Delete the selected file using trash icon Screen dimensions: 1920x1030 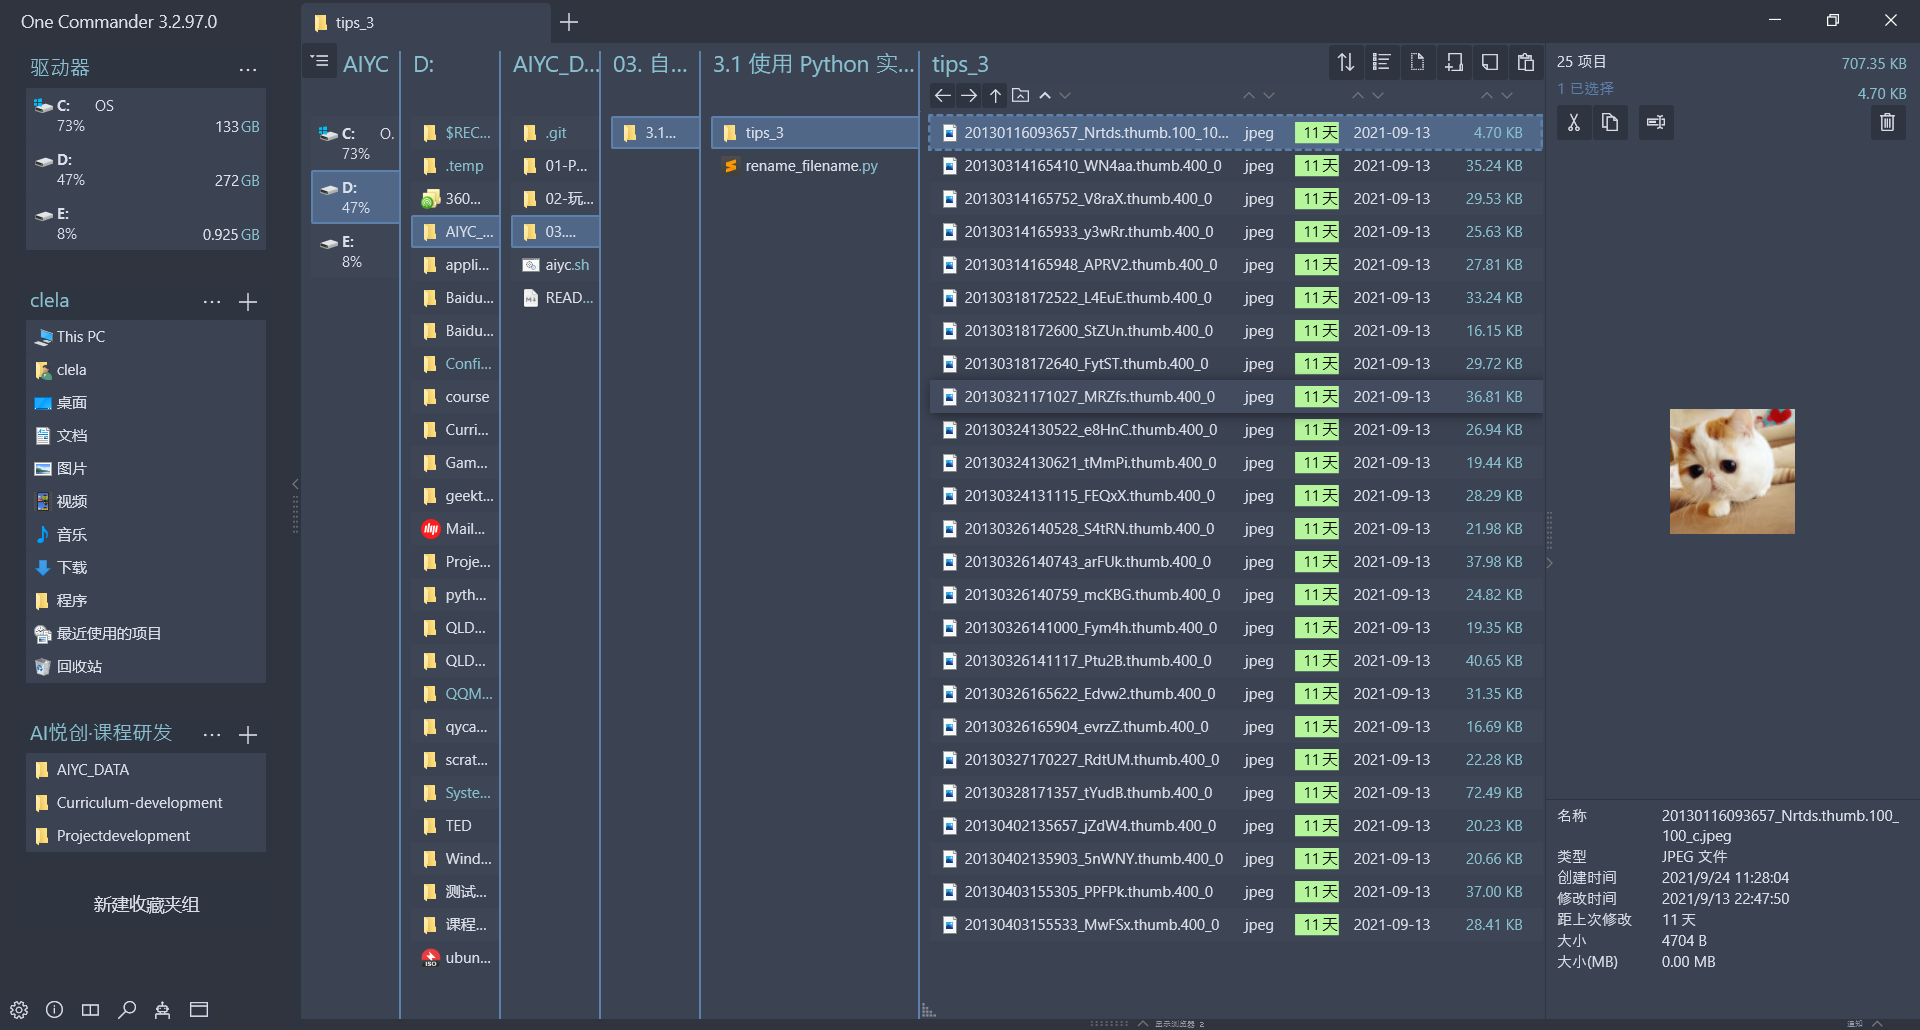pos(1887,122)
